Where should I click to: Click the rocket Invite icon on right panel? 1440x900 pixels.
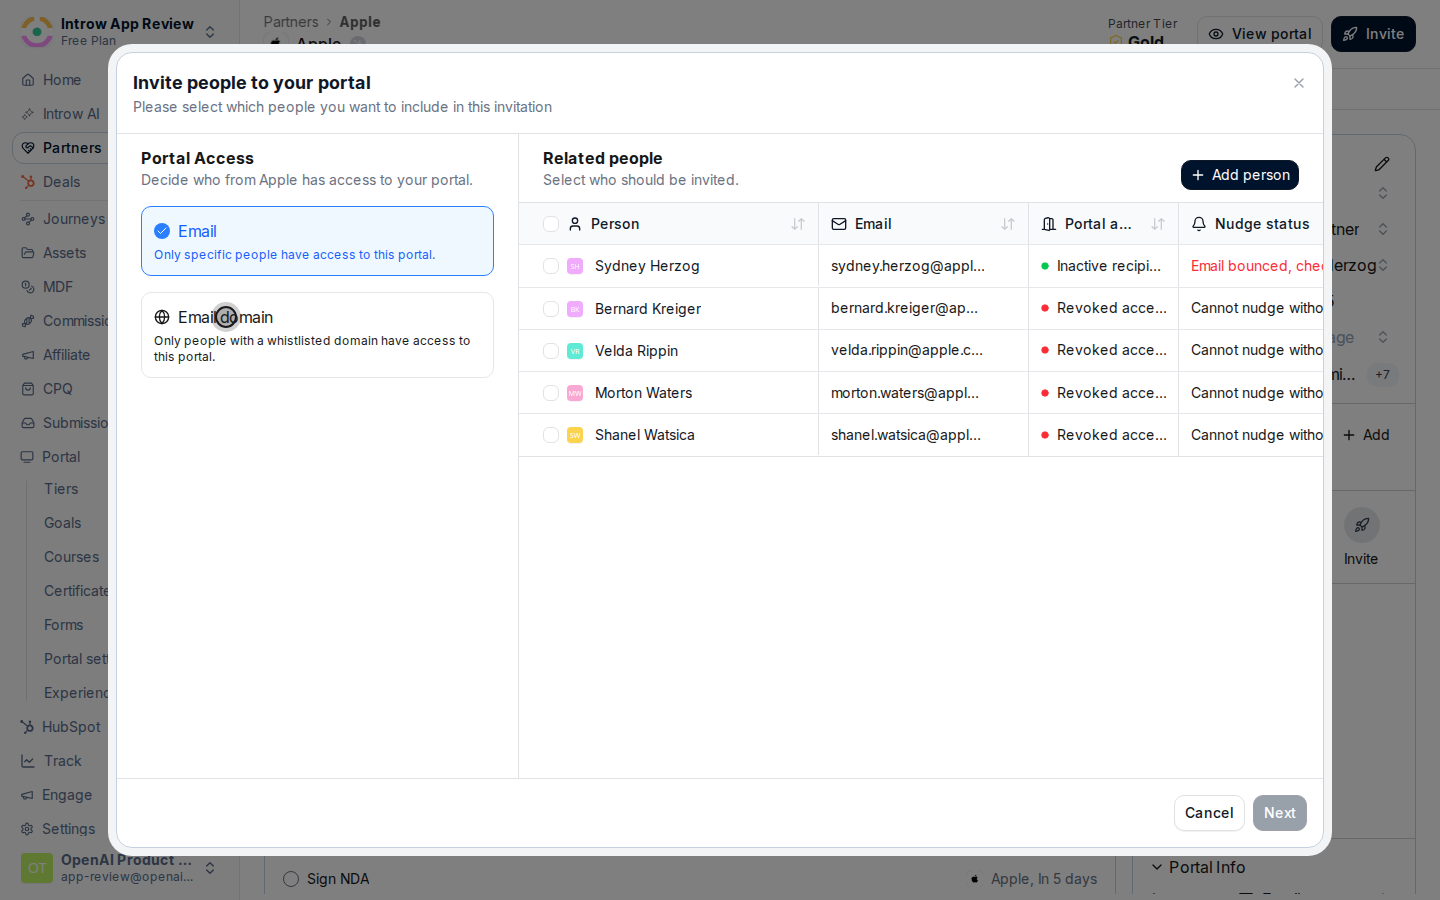click(1361, 525)
